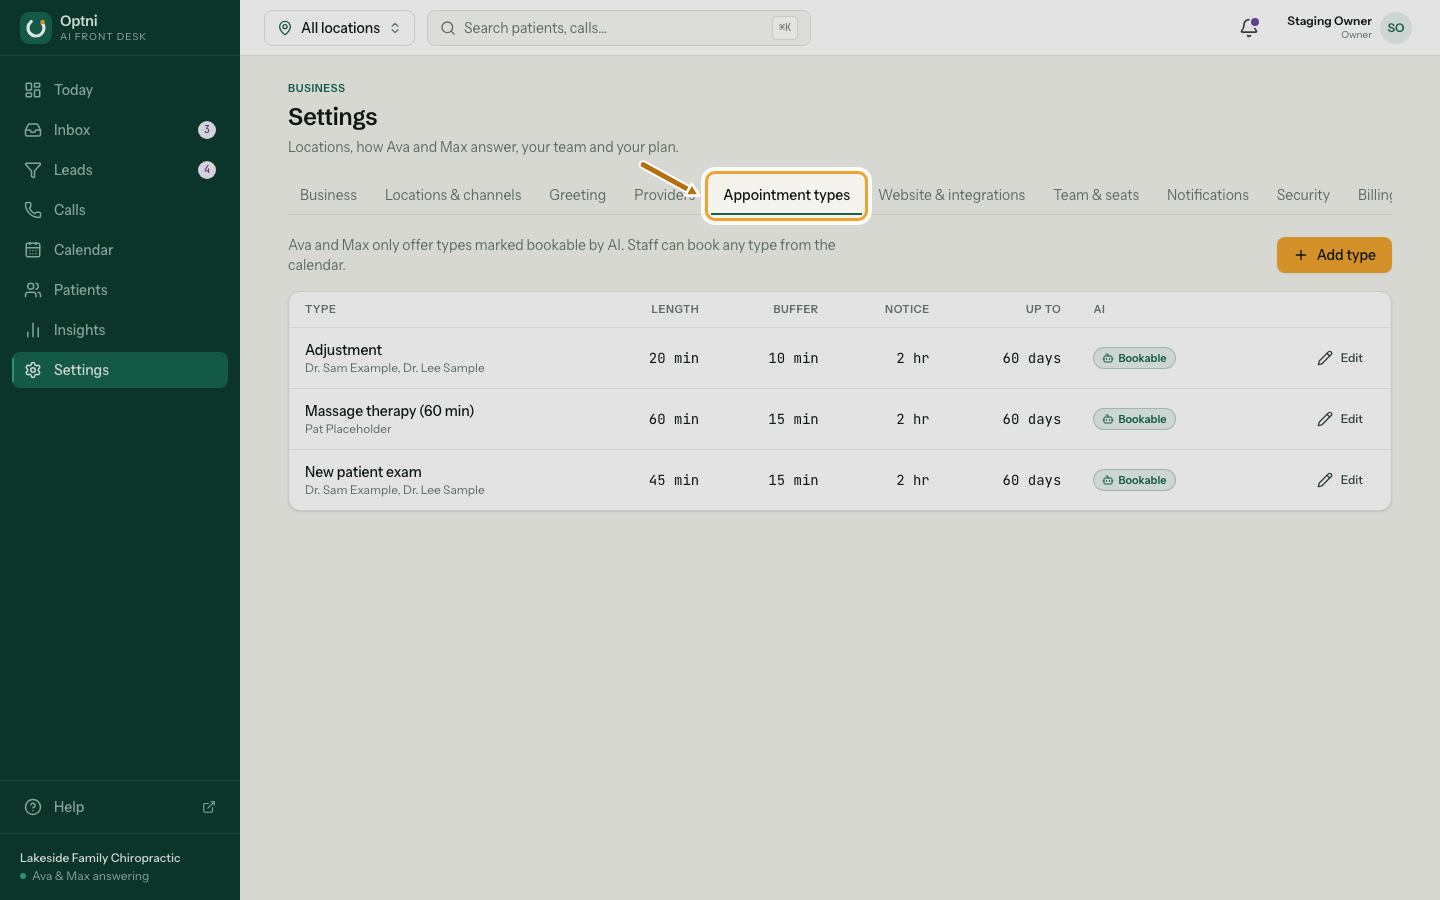This screenshot has height=900, width=1440.
Task: Click the Bookable badge for Adjustment
Action: point(1134,358)
